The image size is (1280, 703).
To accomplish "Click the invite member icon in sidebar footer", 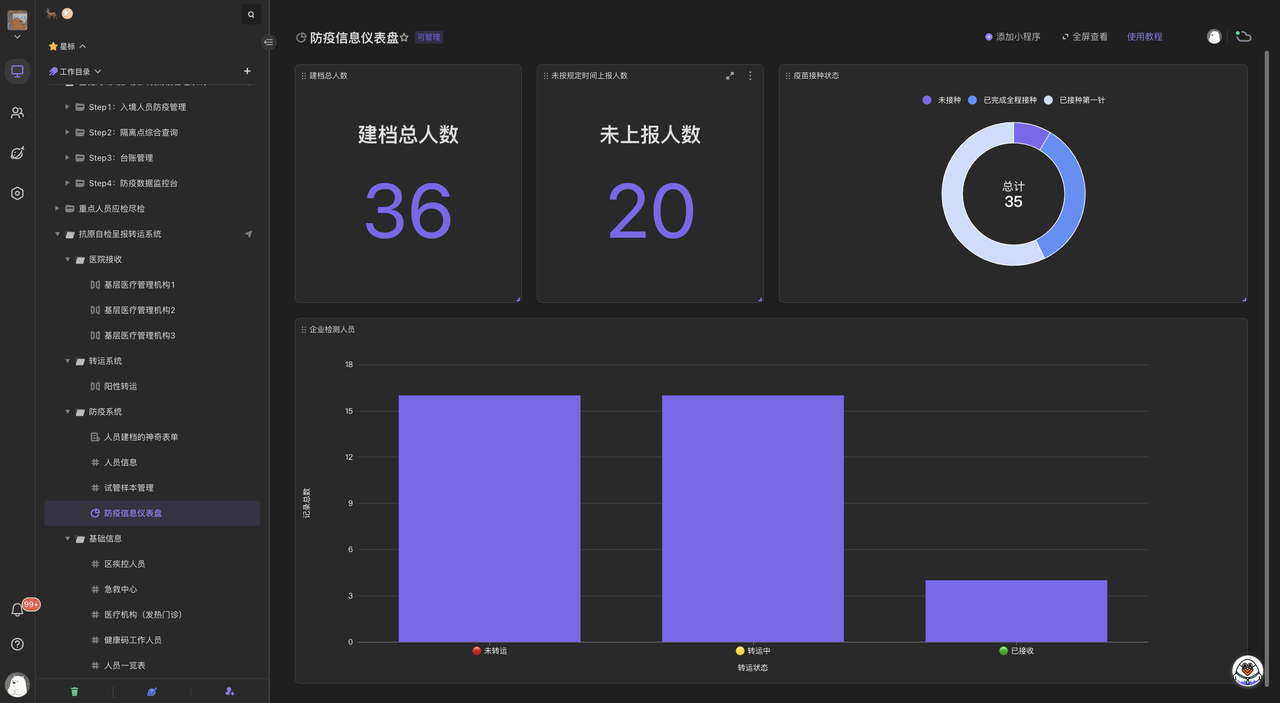I will tap(230, 691).
